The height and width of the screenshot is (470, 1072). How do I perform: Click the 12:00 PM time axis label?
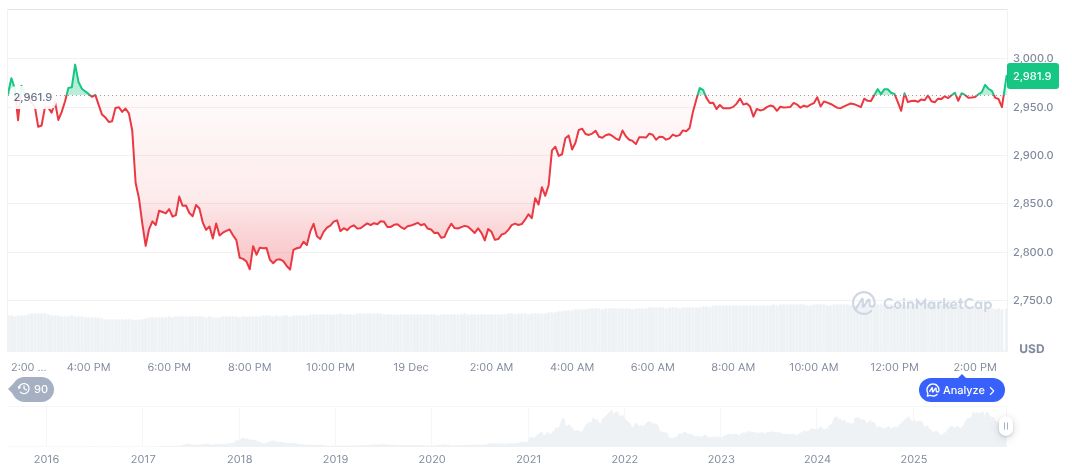pos(894,367)
